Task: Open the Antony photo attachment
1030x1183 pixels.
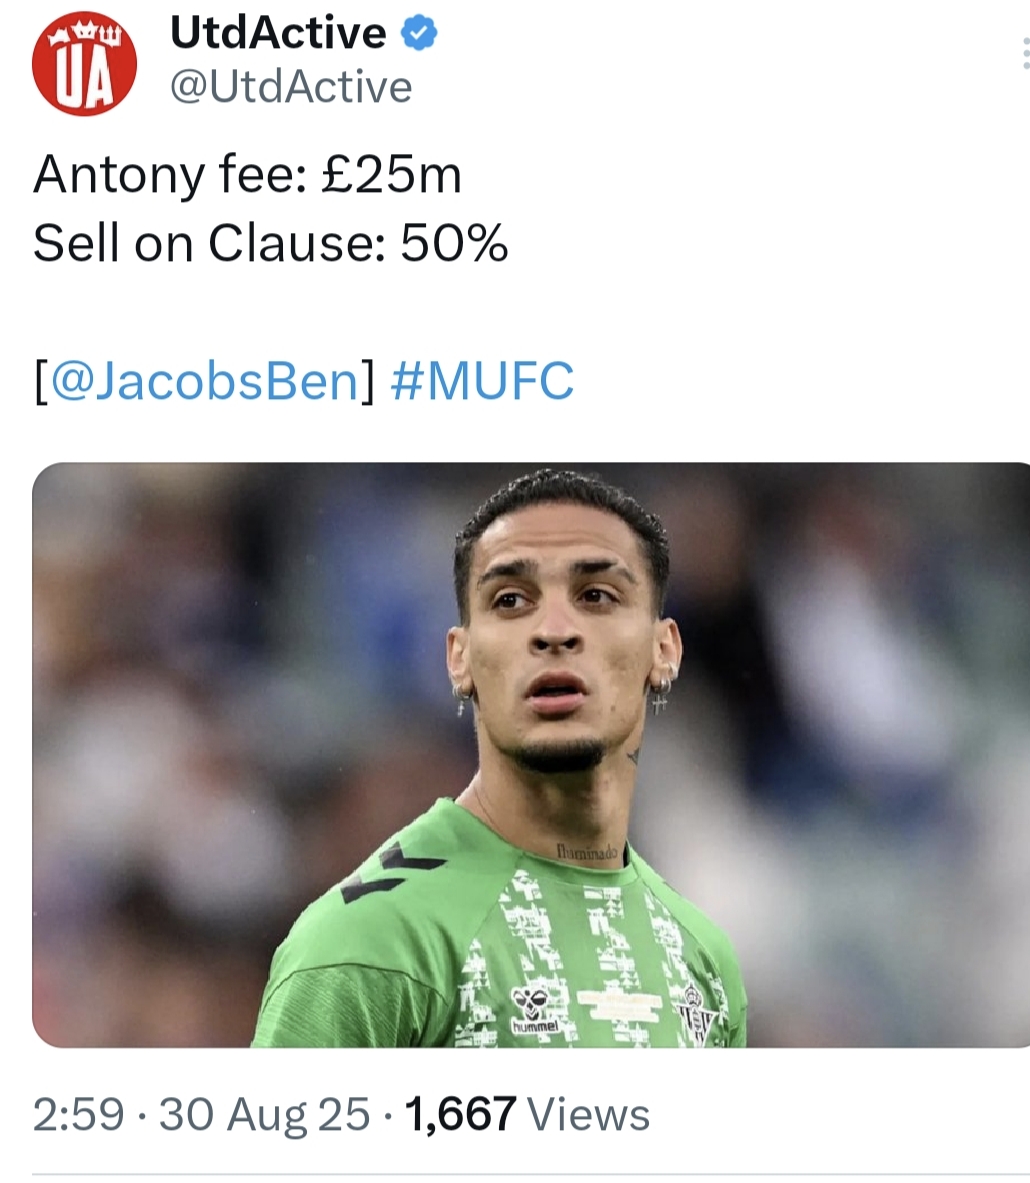Action: (x=531, y=754)
